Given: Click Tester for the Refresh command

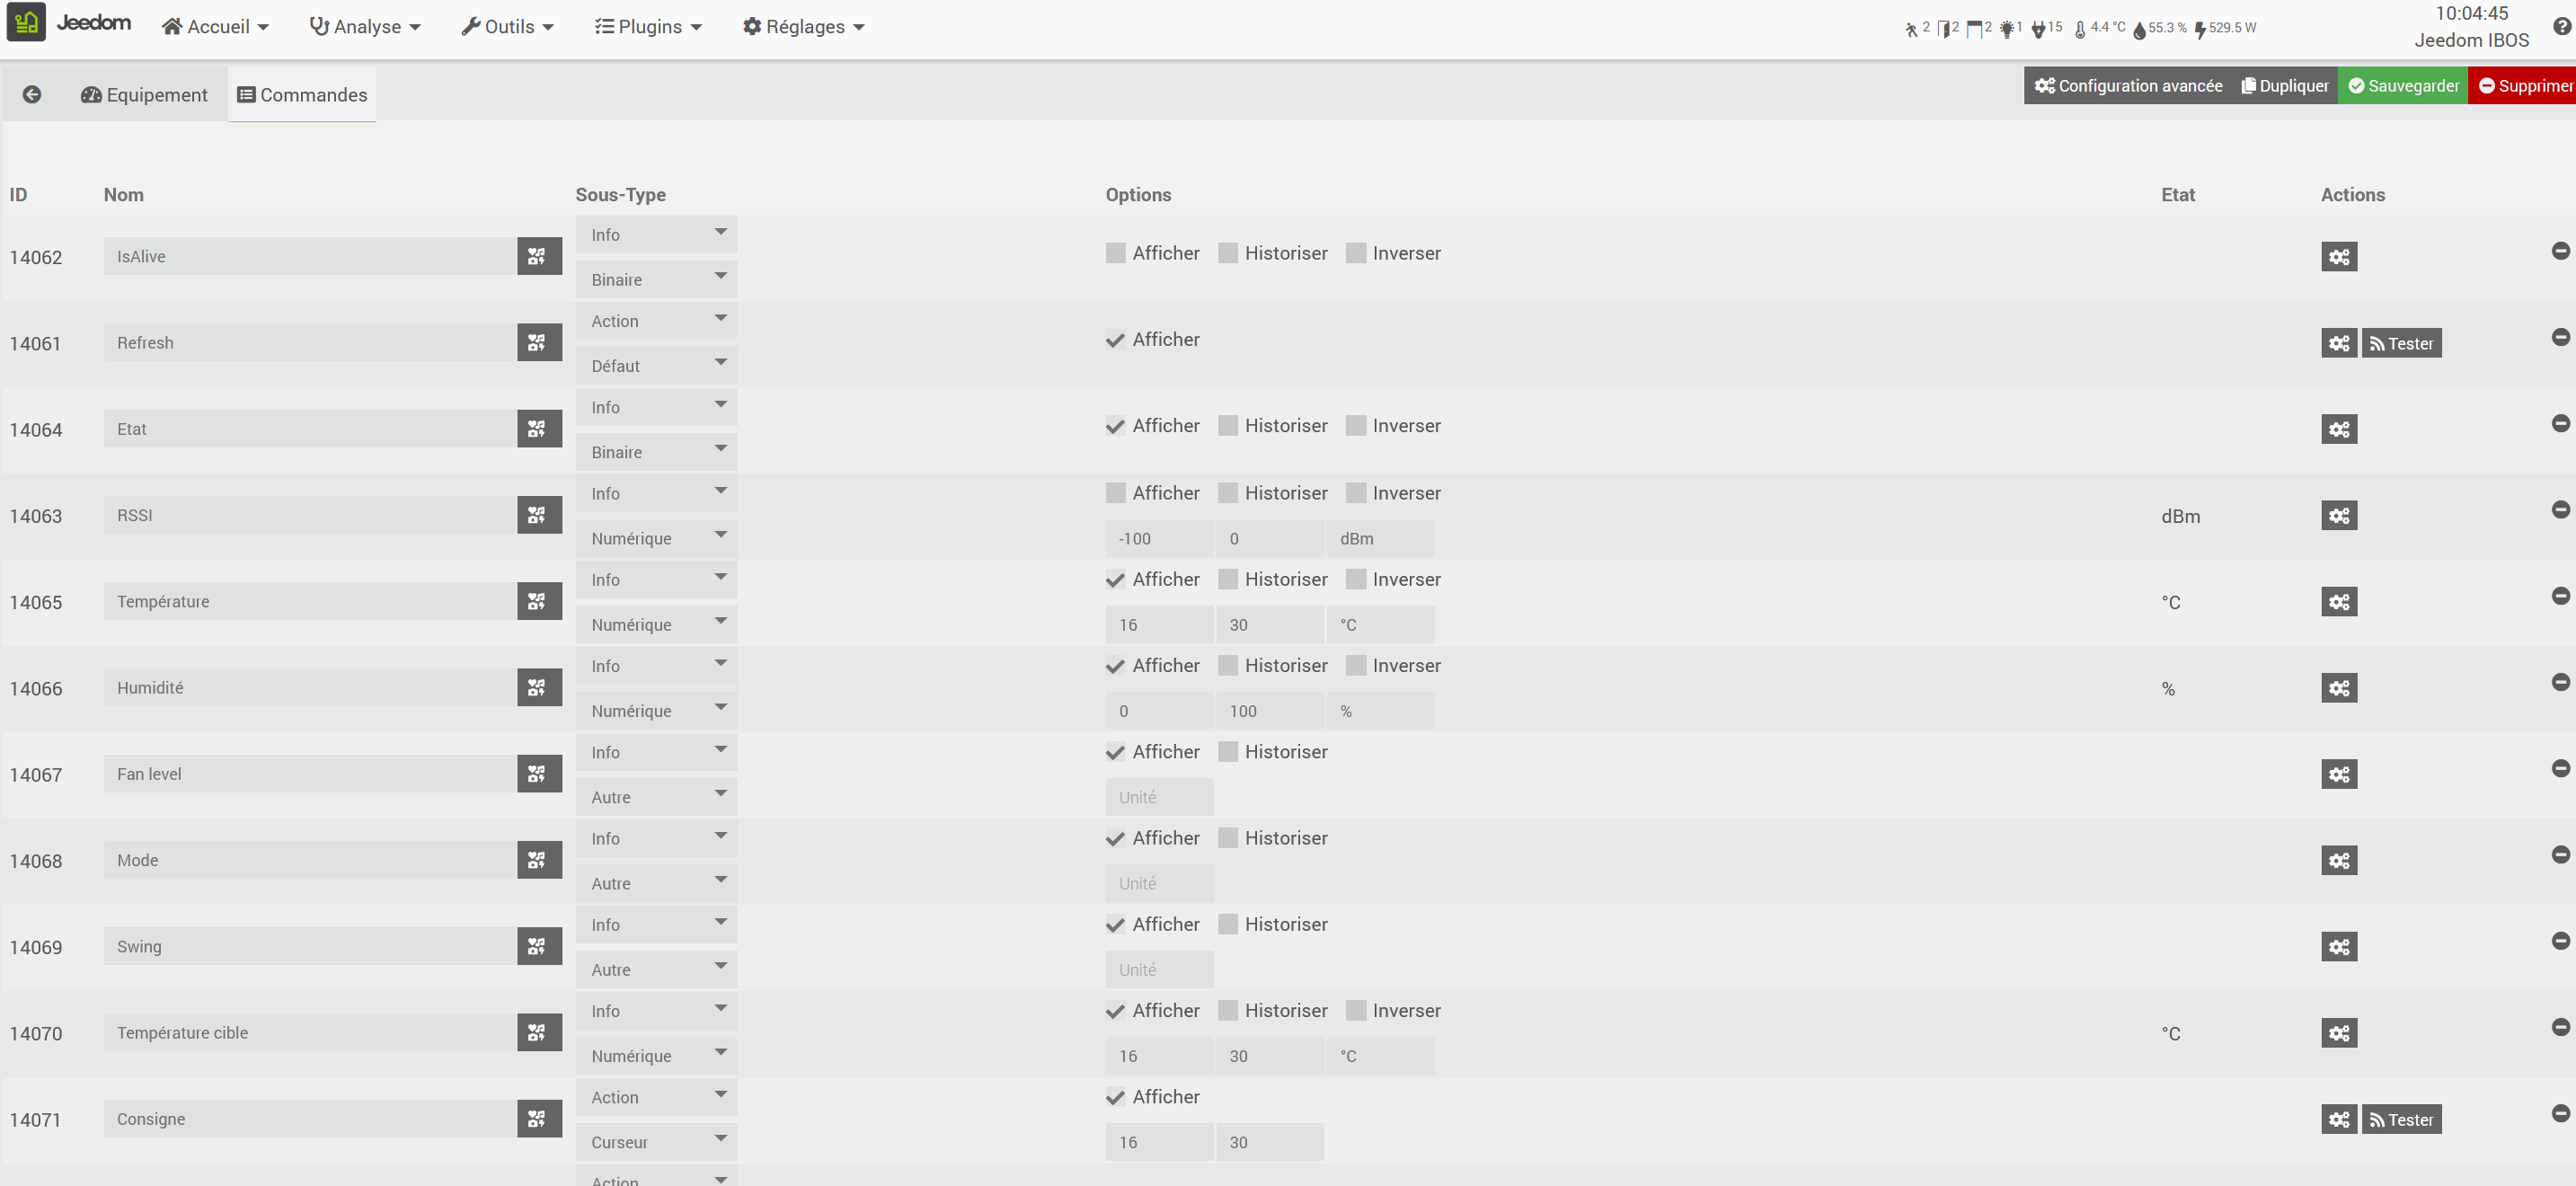Looking at the screenshot, I should click(x=2400, y=344).
